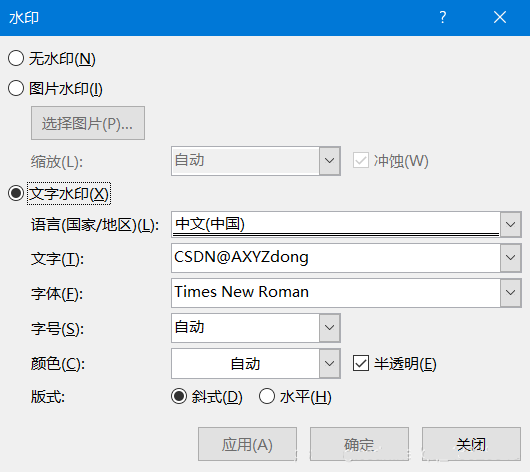Click the 确定 button

359,444
